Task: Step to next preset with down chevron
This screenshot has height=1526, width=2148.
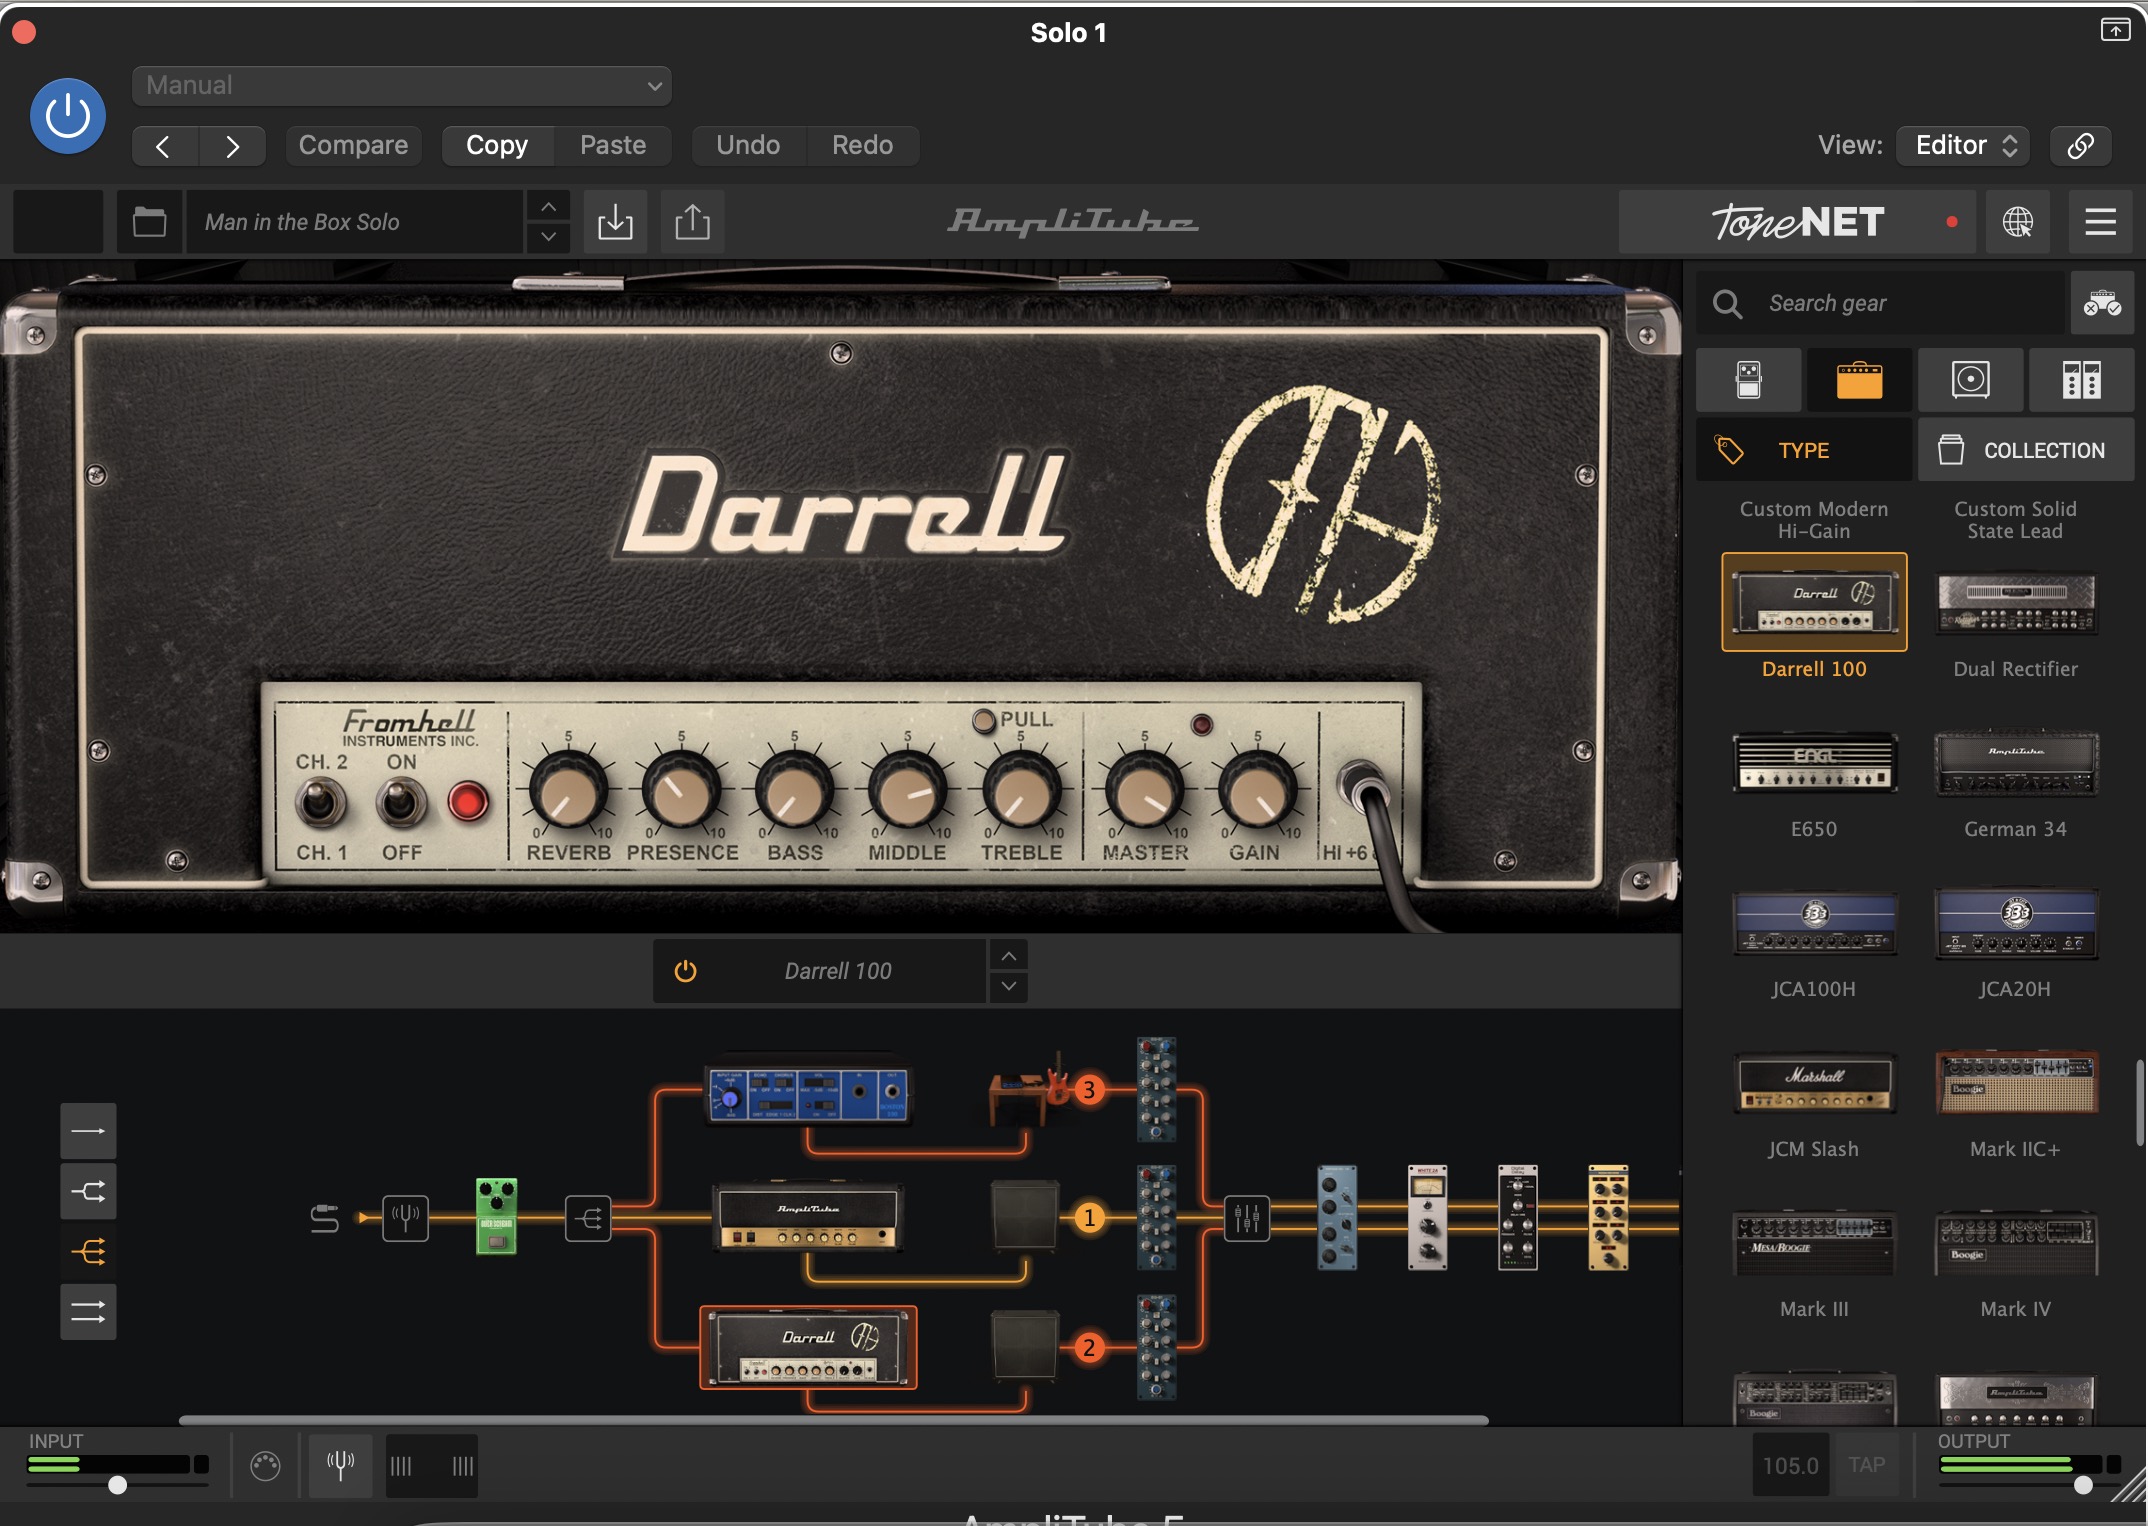Action: click(x=548, y=237)
